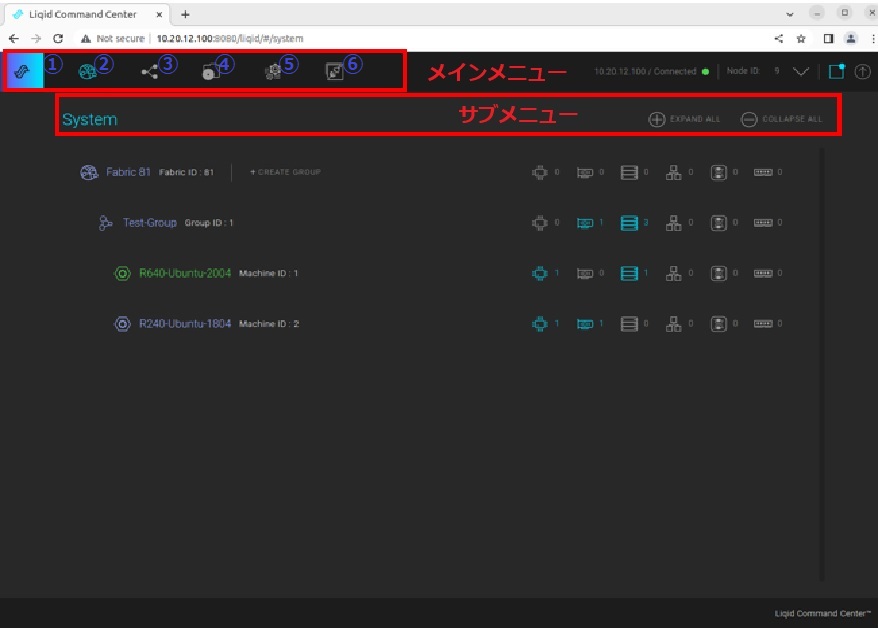The height and width of the screenshot is (628, 878).
Task: Click the browser address bar URL
Action: (230, 39)
